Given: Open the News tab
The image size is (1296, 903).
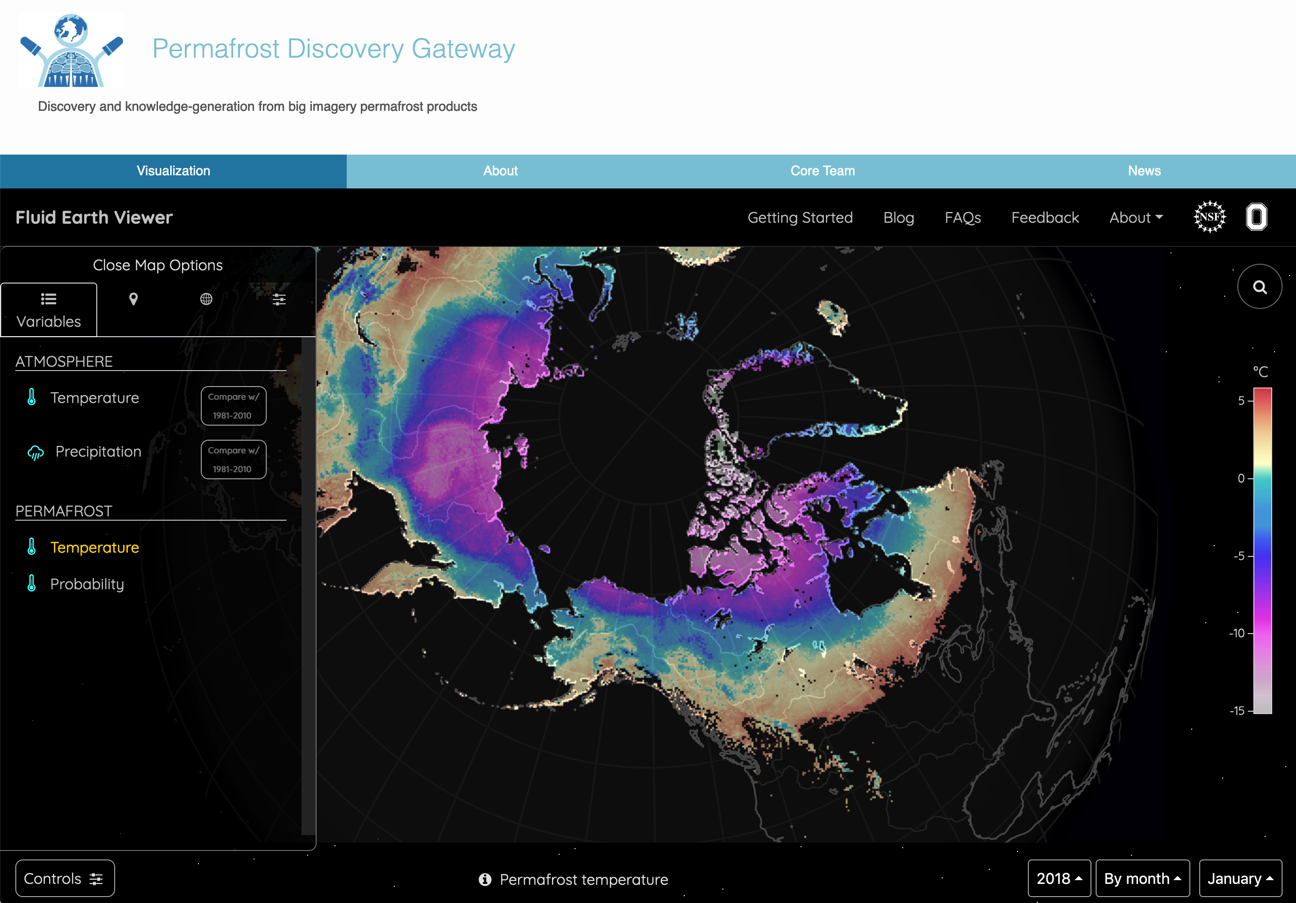Looking at the screenshot, I should (1144, 171).
